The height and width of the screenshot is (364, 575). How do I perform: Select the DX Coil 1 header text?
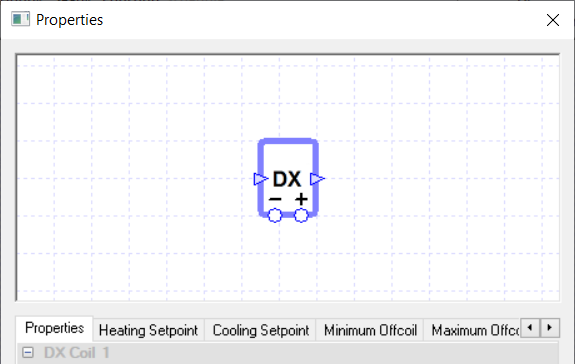tap(77, 353)
